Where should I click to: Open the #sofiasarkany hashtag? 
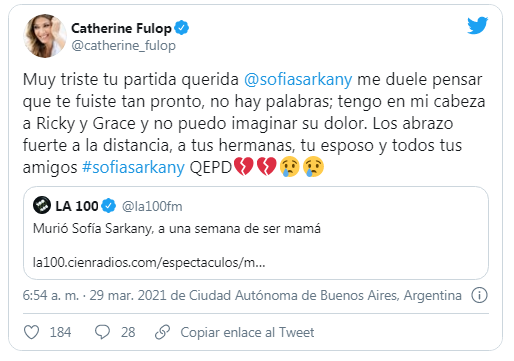tap(133, 167)
